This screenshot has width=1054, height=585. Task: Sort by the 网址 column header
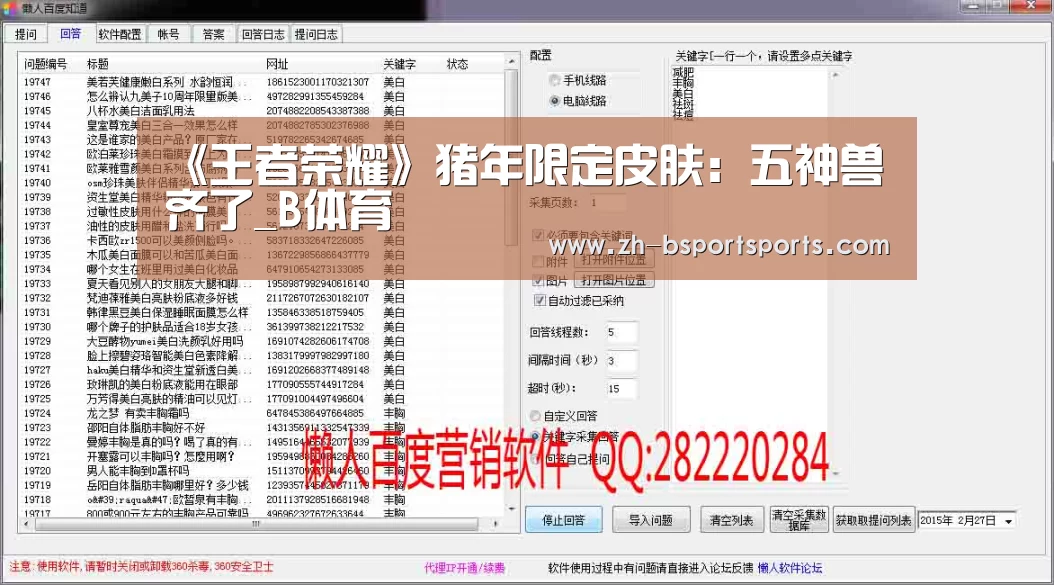point(277,64)
